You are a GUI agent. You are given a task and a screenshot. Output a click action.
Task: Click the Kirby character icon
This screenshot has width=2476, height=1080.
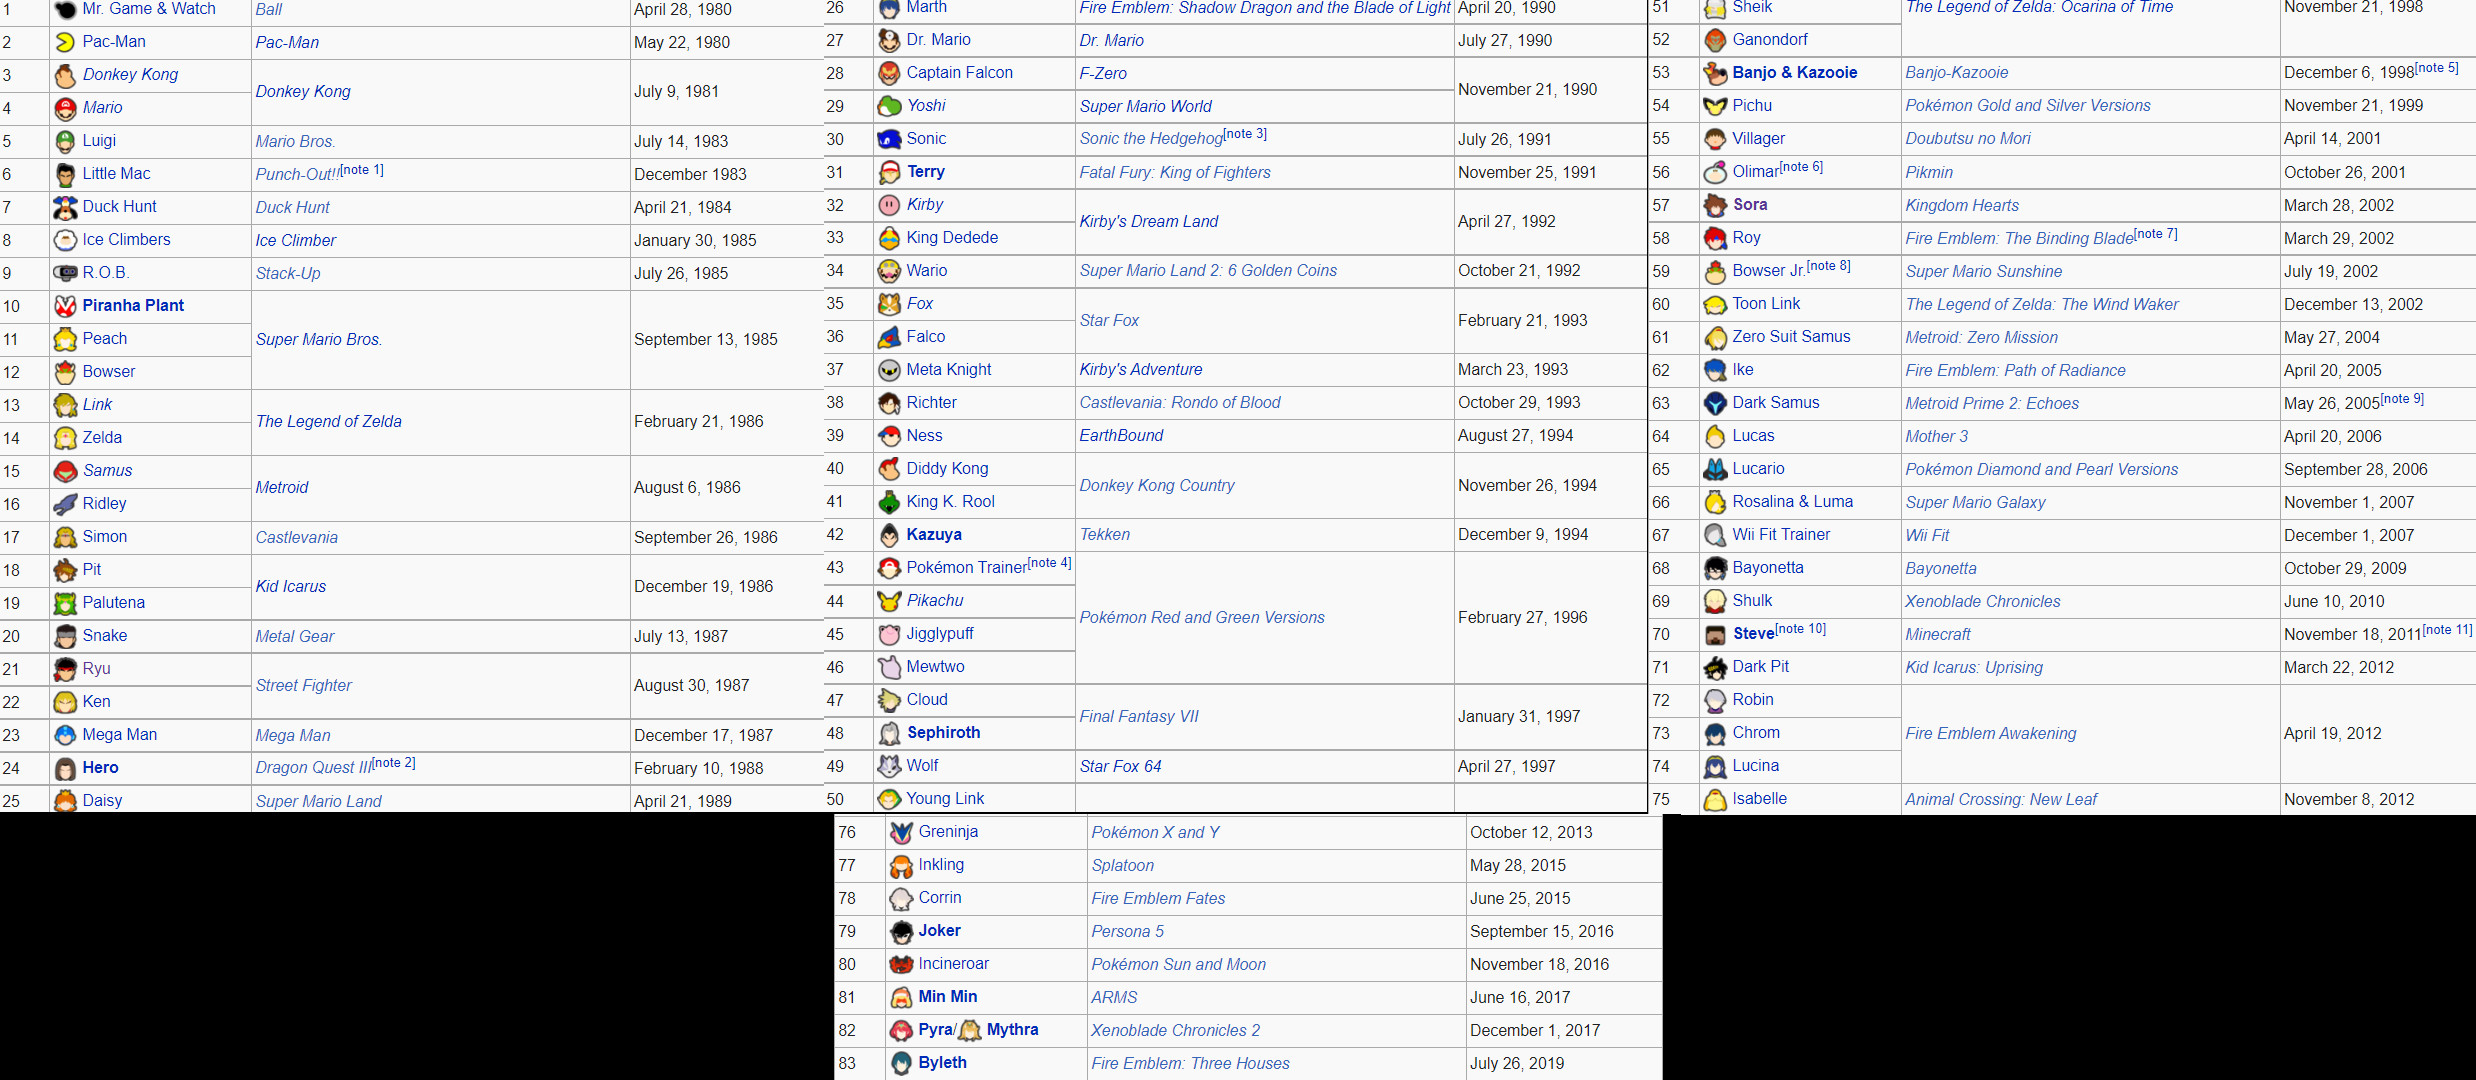click(x=889, y=205)
